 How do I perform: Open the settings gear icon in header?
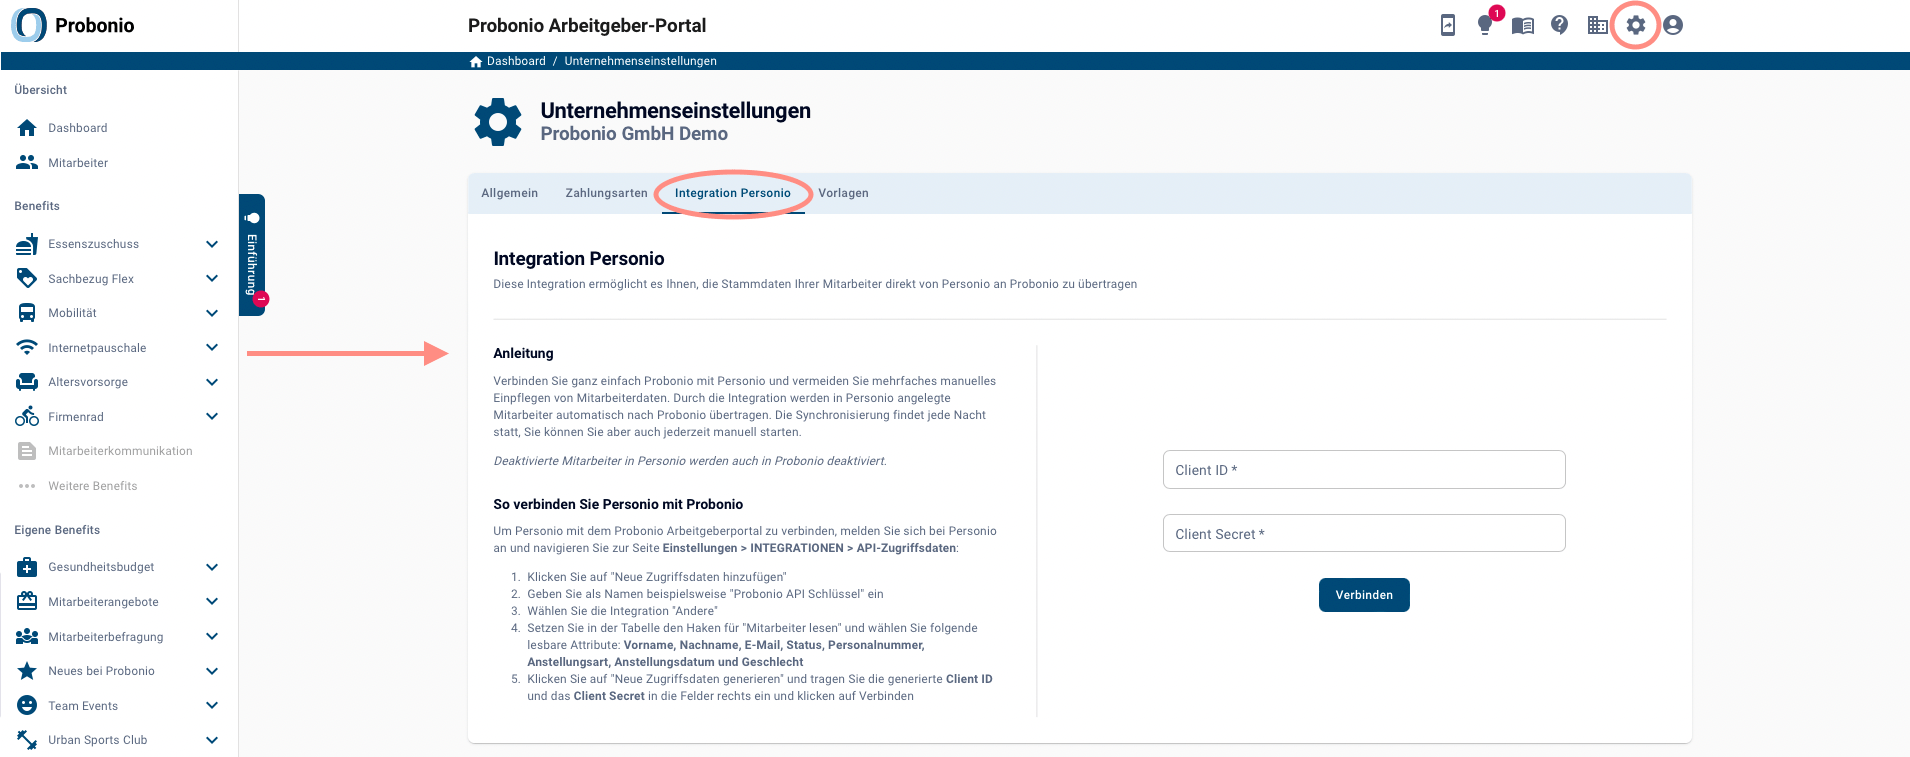point(1635,25)
